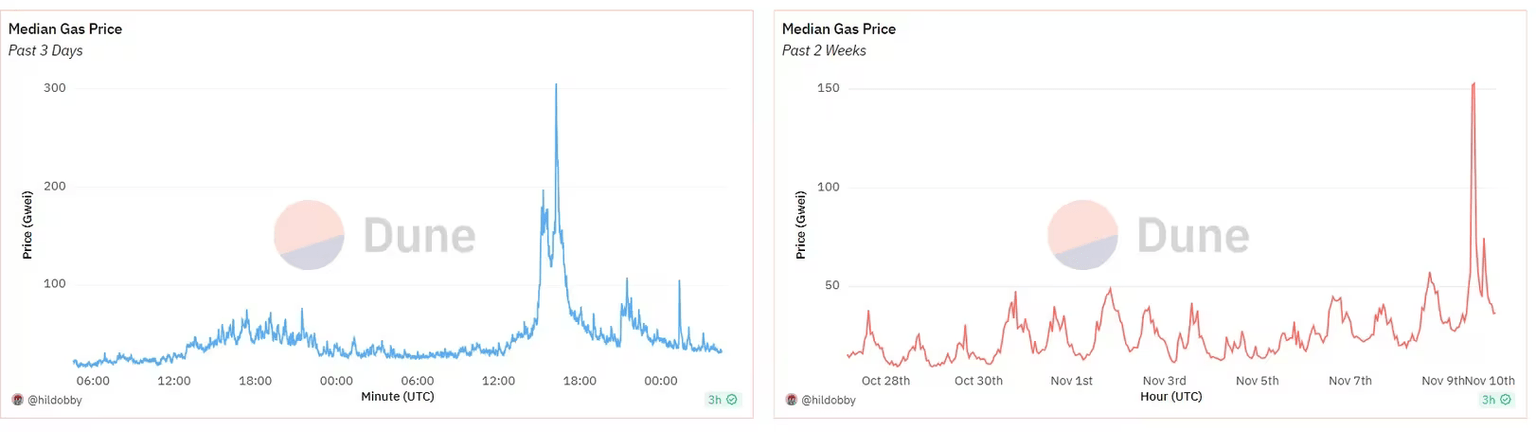1536x432 pixels.
Task: Click the green check icon on the right chart
Action: 1506,400
